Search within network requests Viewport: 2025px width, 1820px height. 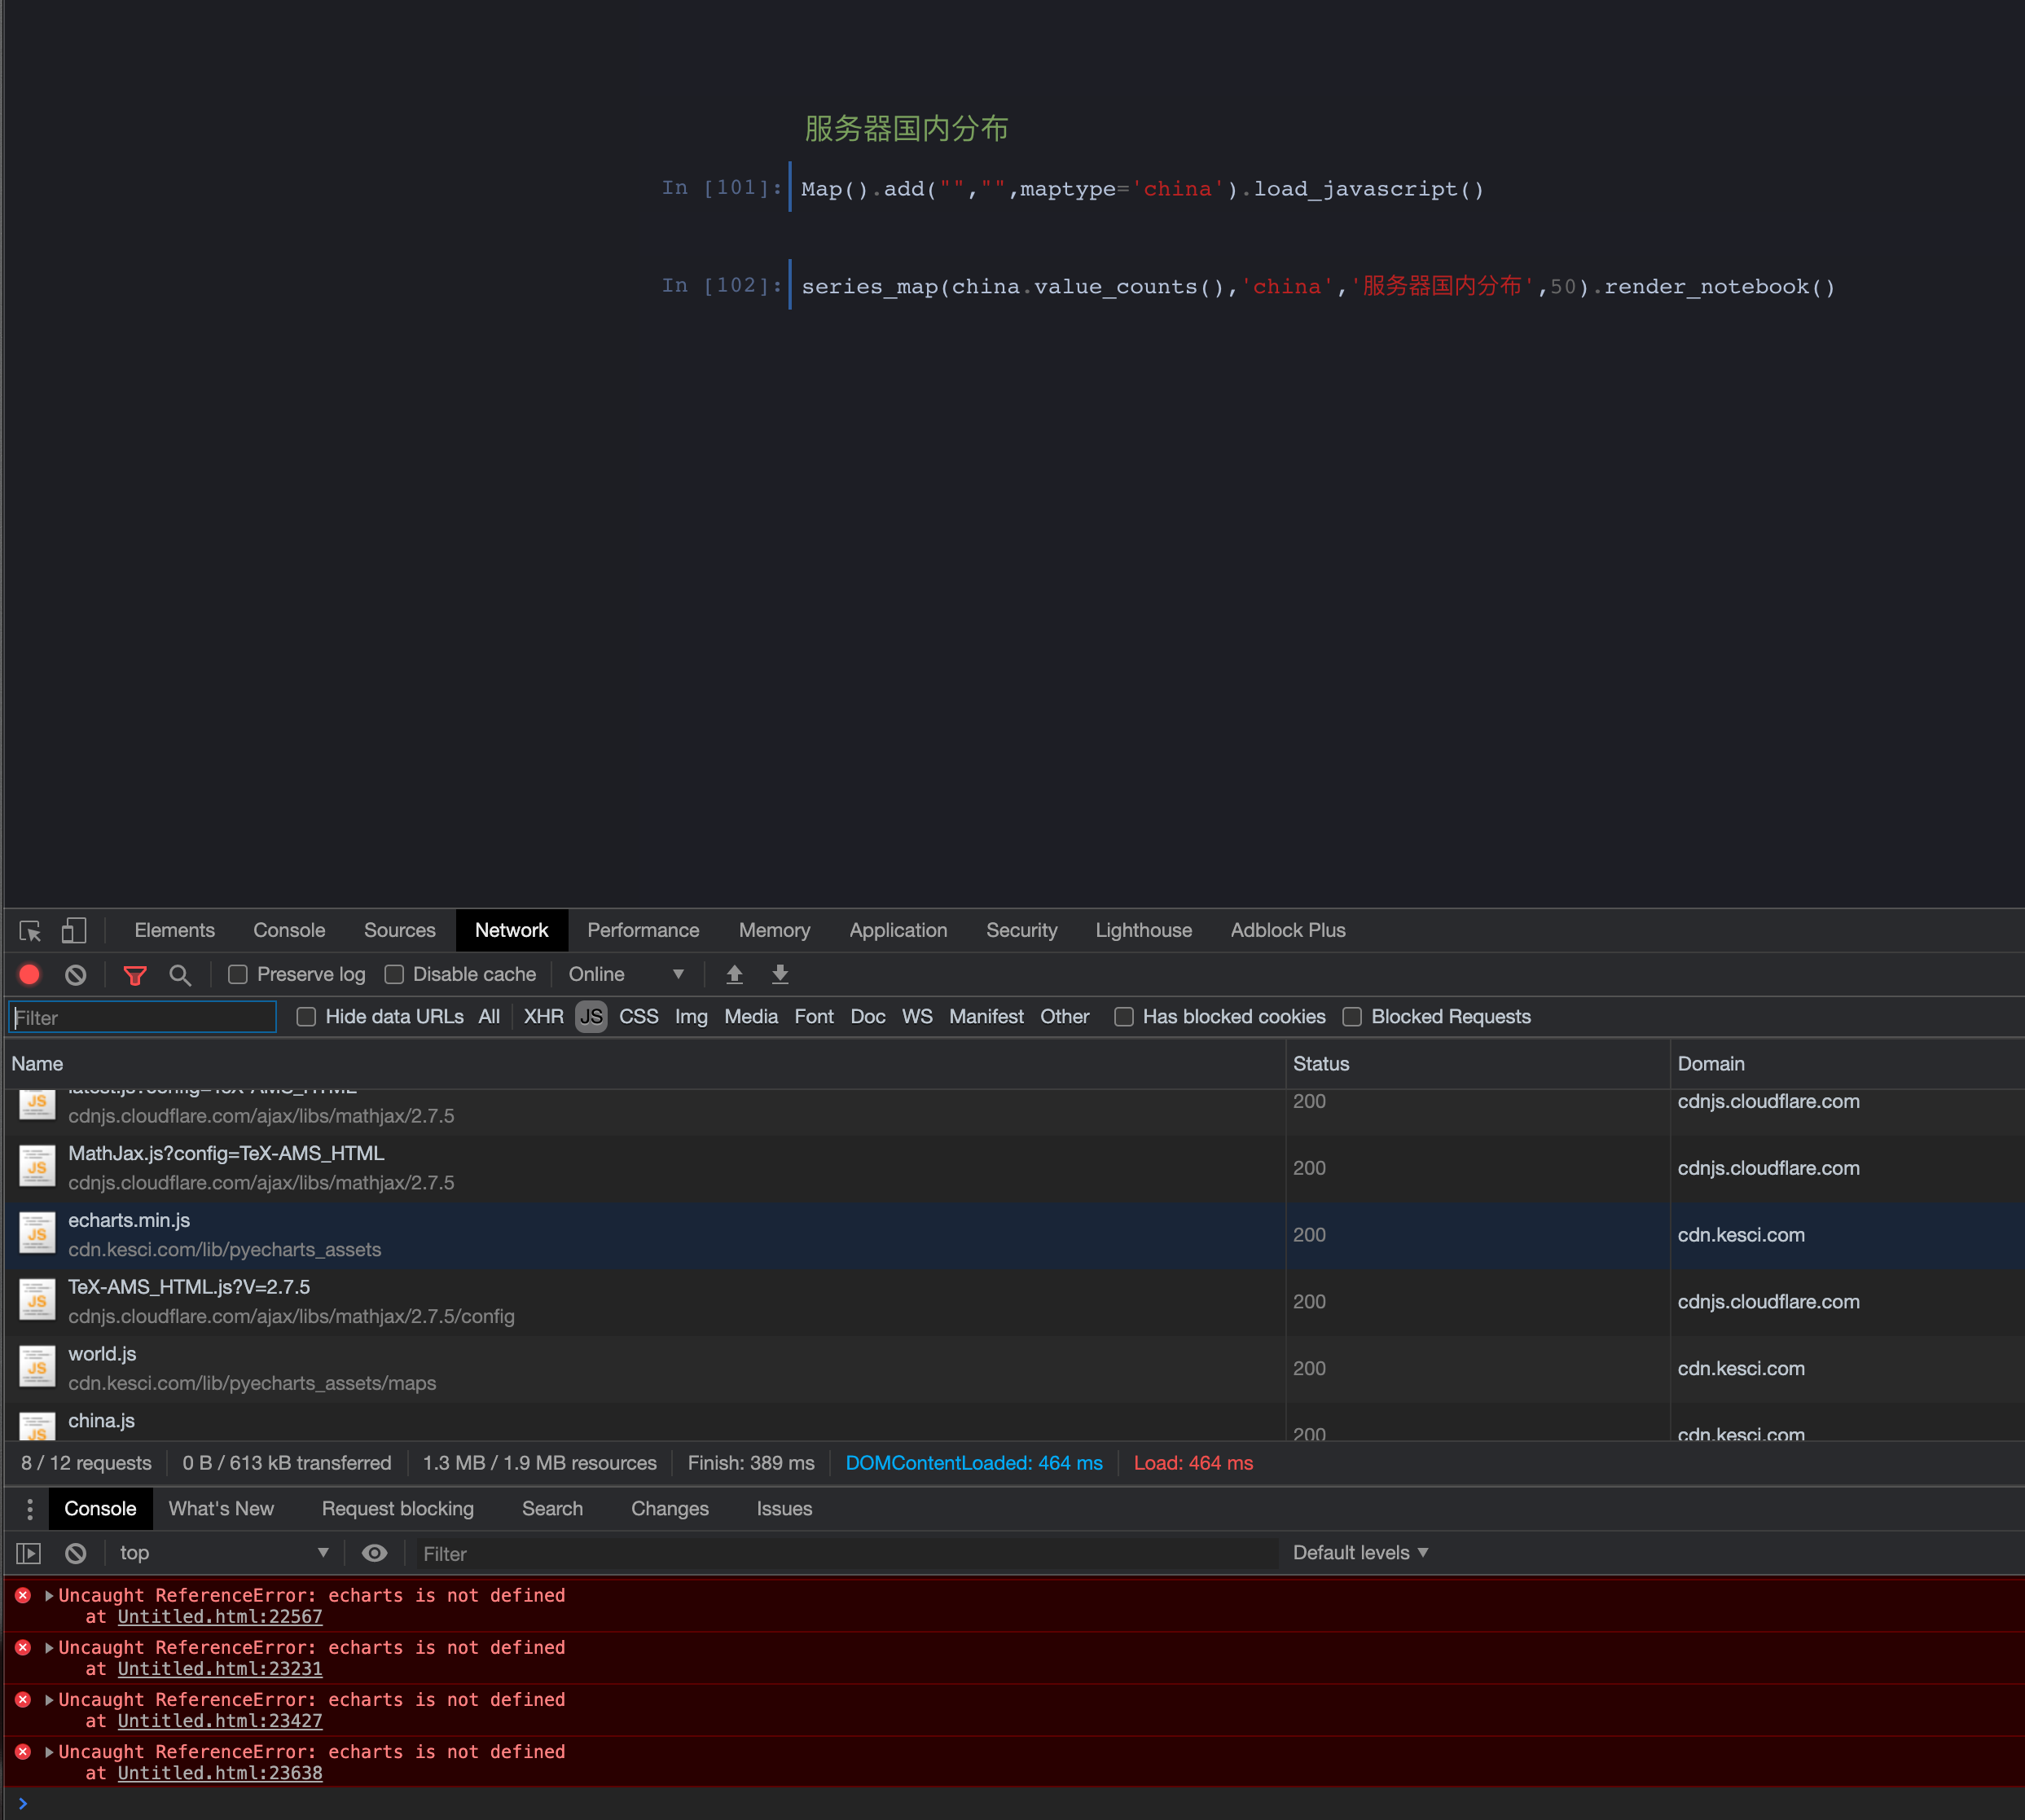(181, 974)
